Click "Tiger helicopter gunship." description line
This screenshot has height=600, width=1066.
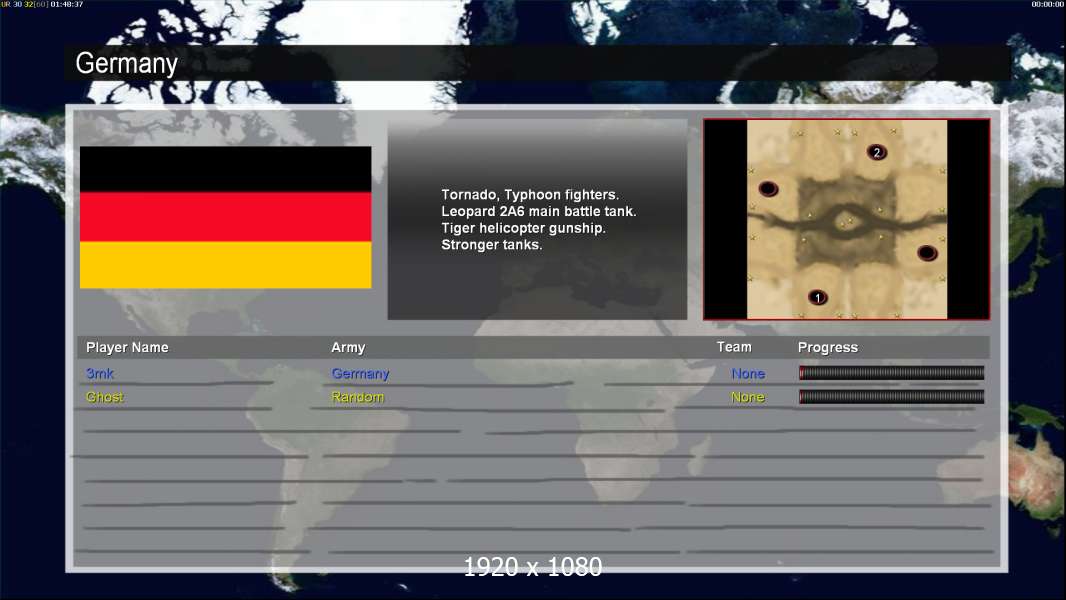523,228
